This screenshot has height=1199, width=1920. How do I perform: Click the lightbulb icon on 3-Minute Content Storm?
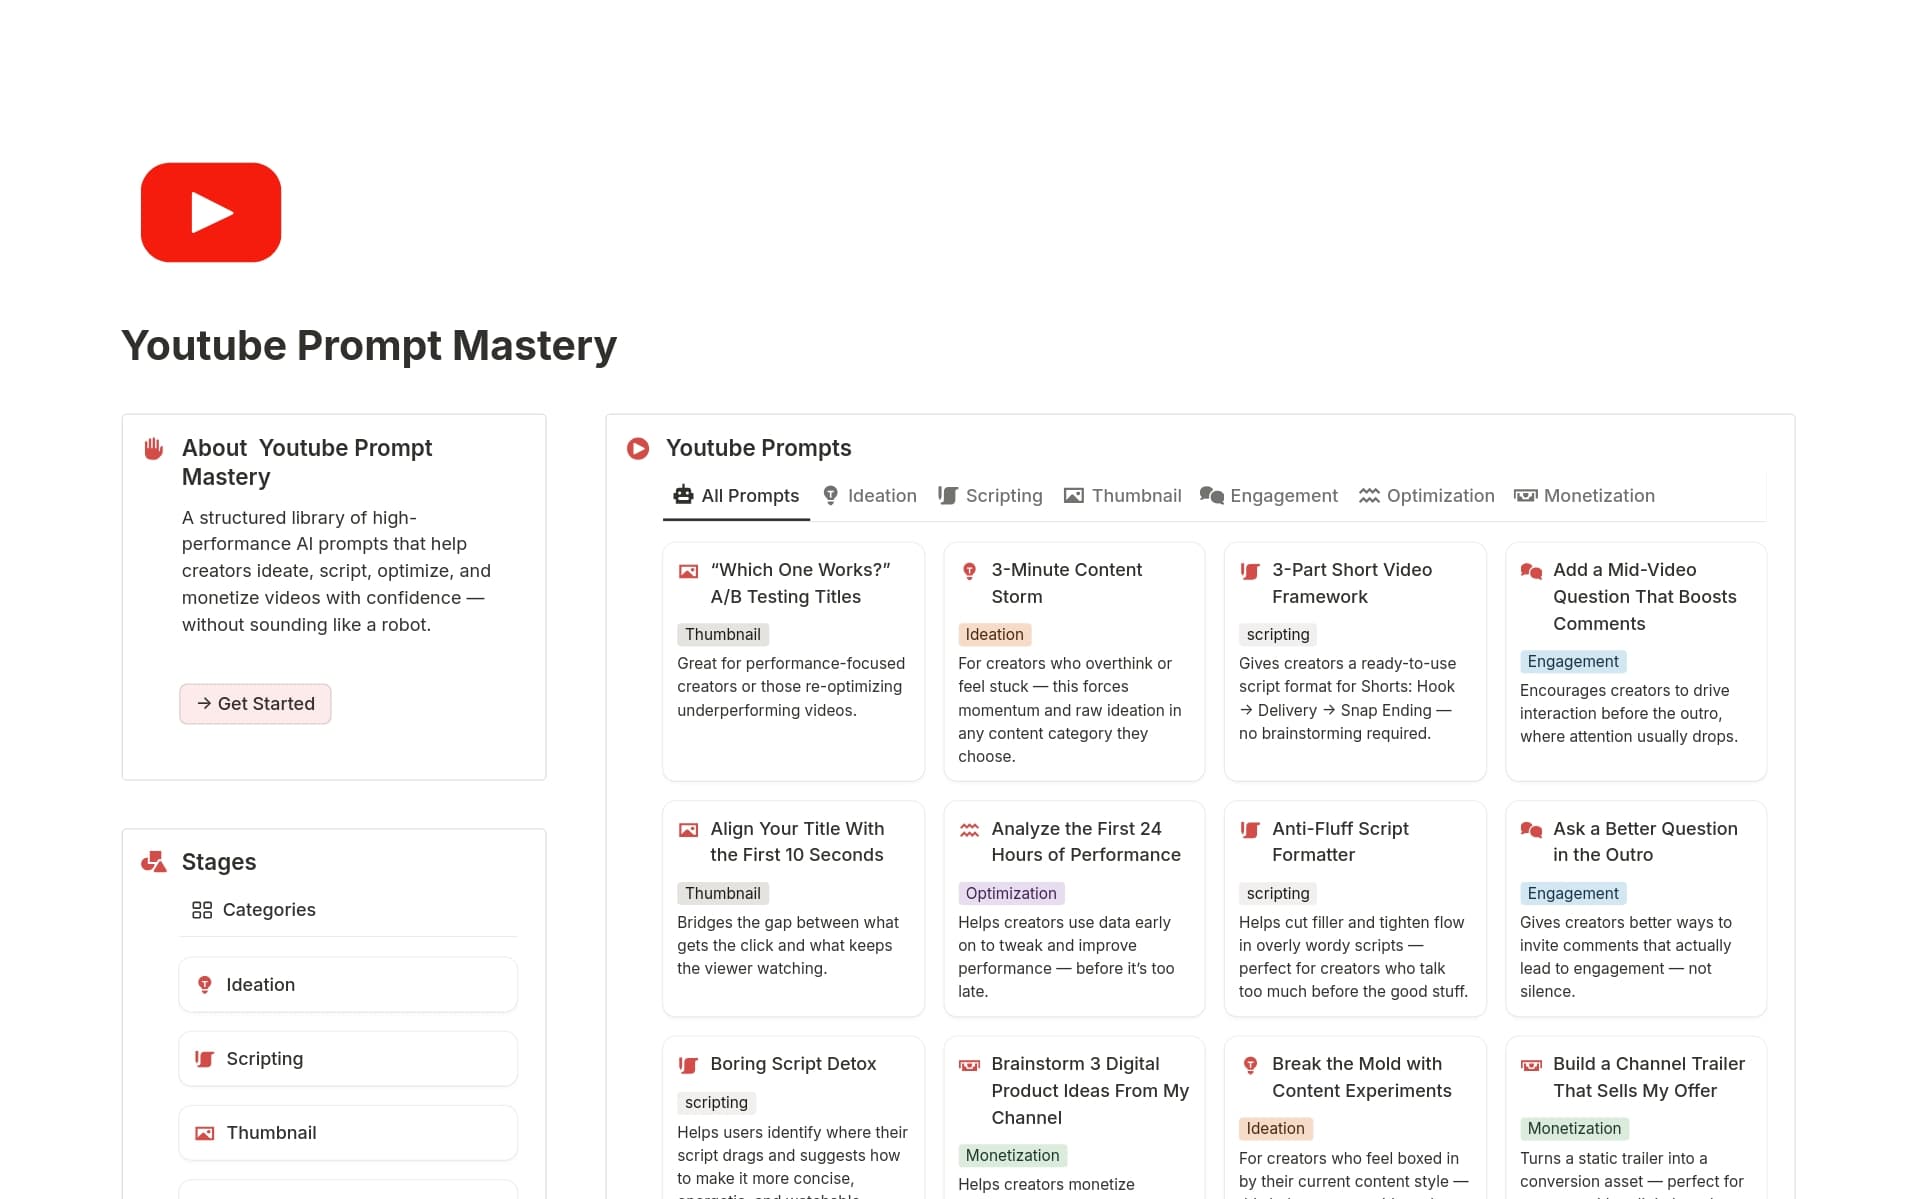pyautogui.click(x=968, y=571)
